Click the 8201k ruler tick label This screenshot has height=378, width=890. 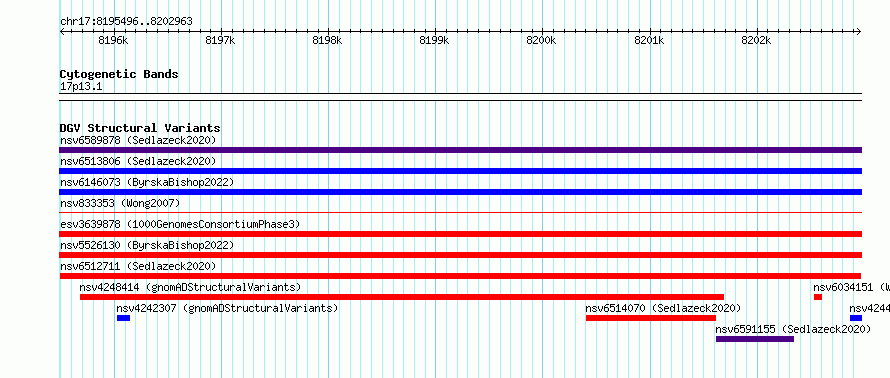coord(649,40)
